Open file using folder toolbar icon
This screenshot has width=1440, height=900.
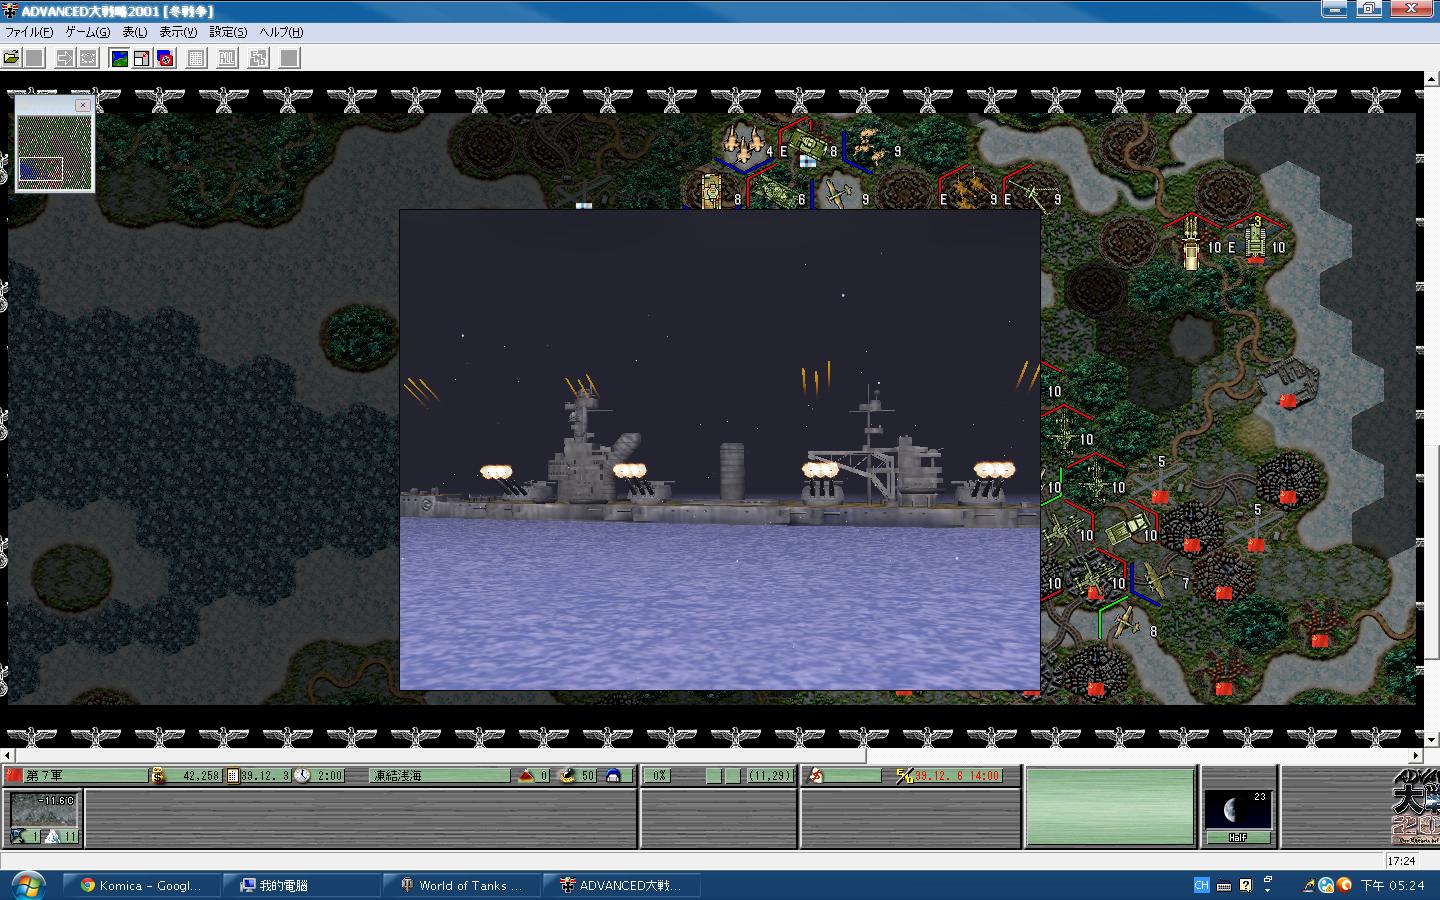coord(11,58)
